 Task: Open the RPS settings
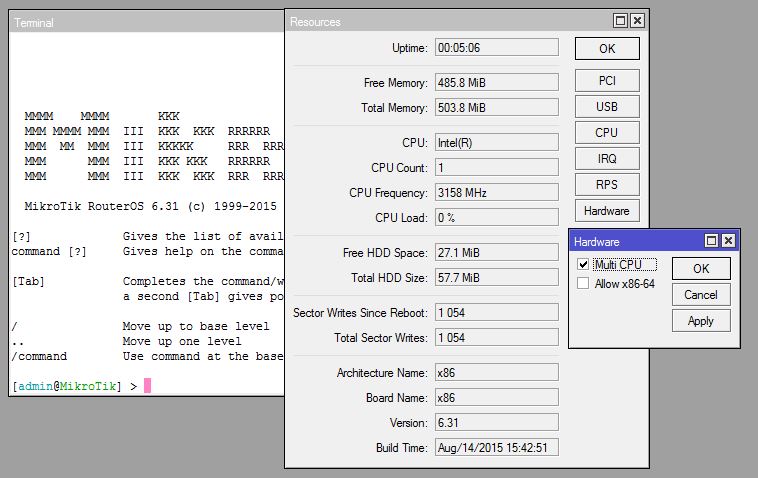click(607, 185)
